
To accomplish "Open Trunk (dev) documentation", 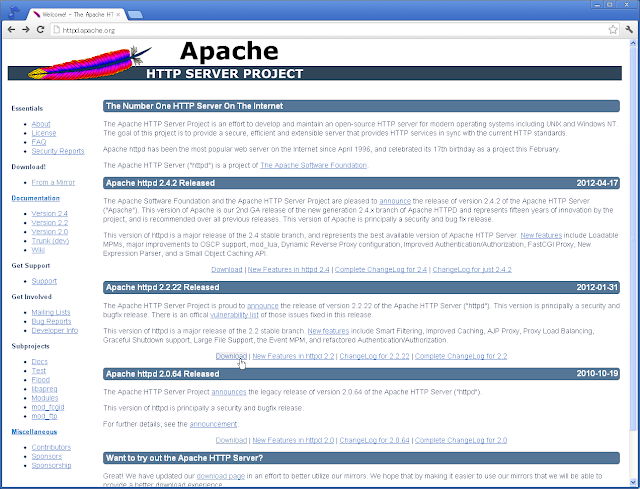I will pyautogui.click(x=50, y=241).
